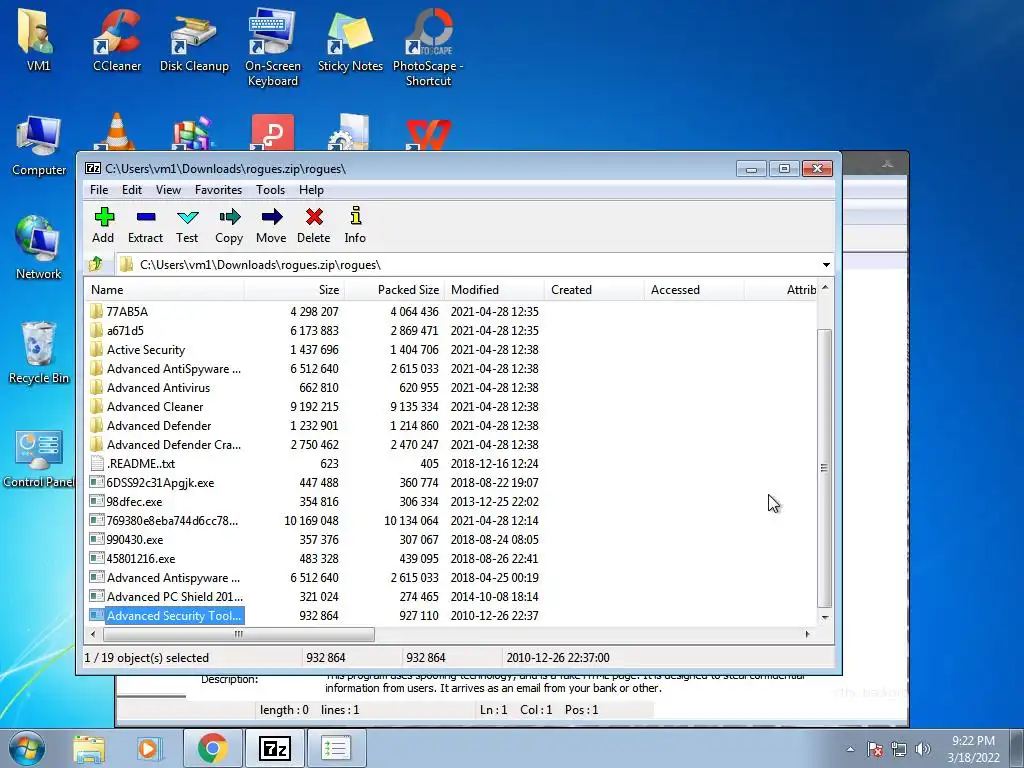The height and width of the screenshot is (768, 1024).
Task: Select the Advanced Antivirus folder
Action: (x=158, y=387)
